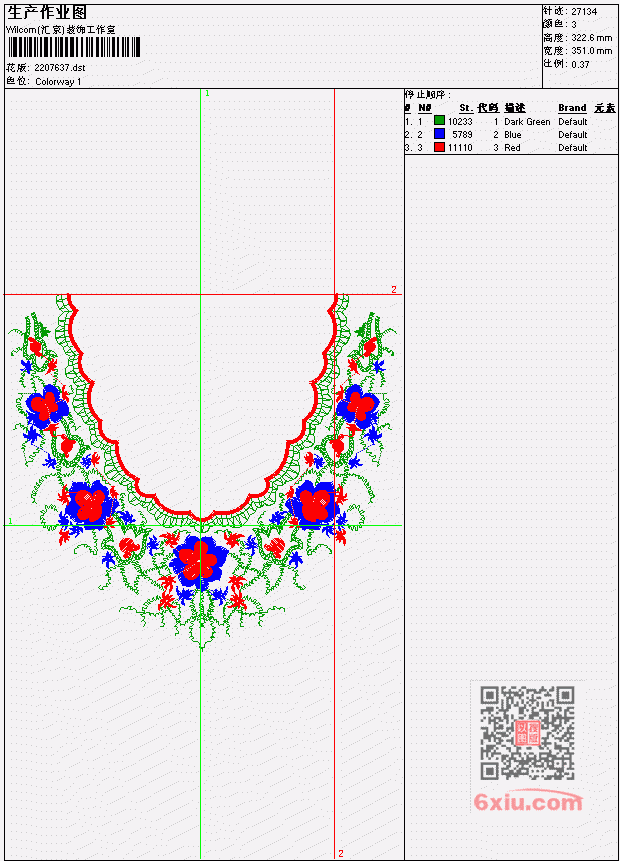
Task: Select stitch count '11110' in Red row
Action: pyautogui.click(x=460, y=148)
